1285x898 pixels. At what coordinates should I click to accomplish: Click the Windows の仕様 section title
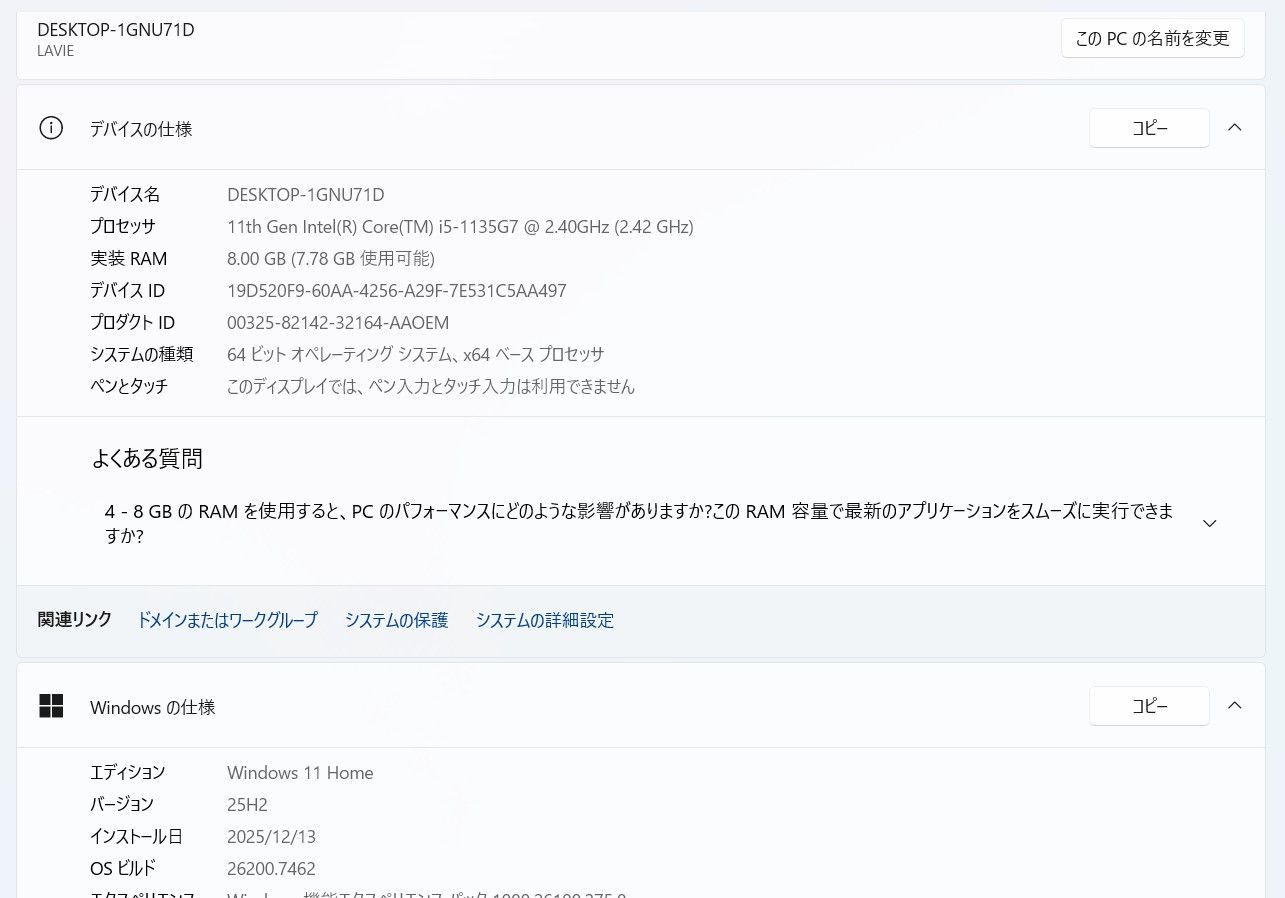point(152,707)
